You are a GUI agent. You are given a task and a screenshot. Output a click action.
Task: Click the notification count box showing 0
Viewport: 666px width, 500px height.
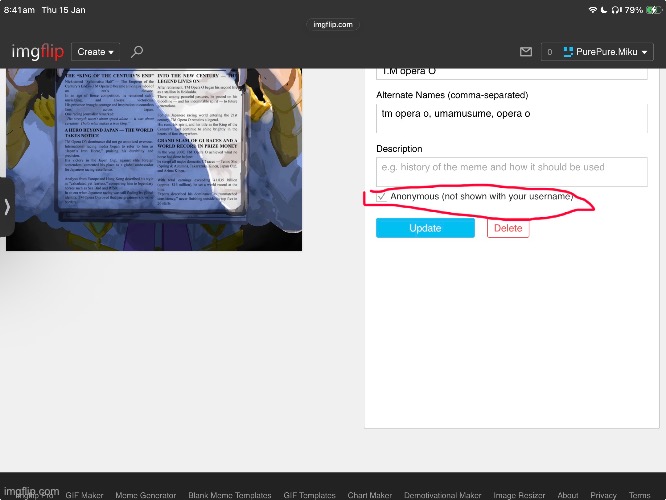548,52
